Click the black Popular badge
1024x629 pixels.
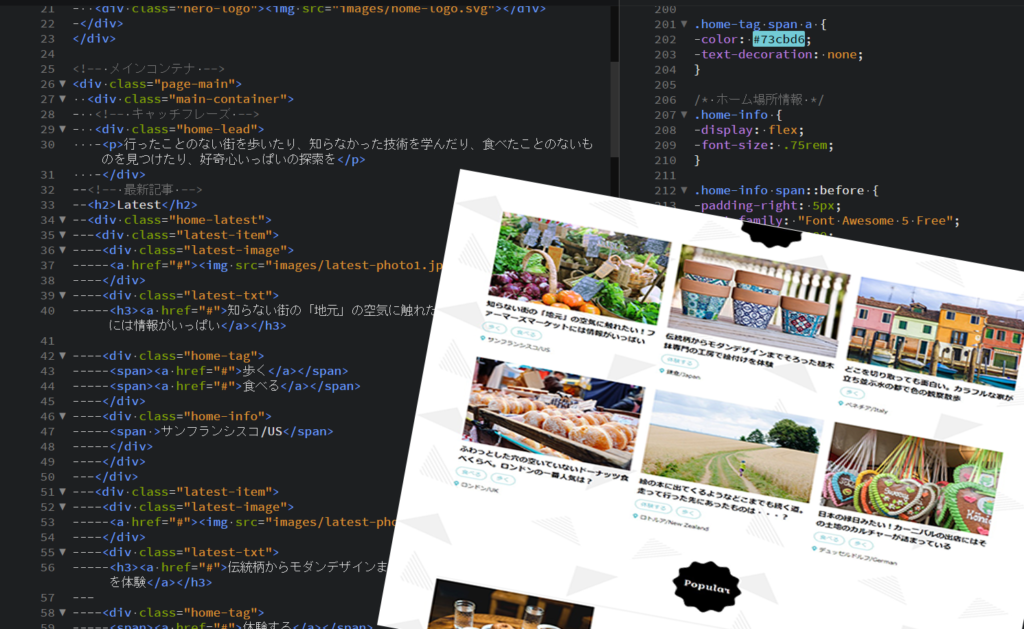[706, 586]
